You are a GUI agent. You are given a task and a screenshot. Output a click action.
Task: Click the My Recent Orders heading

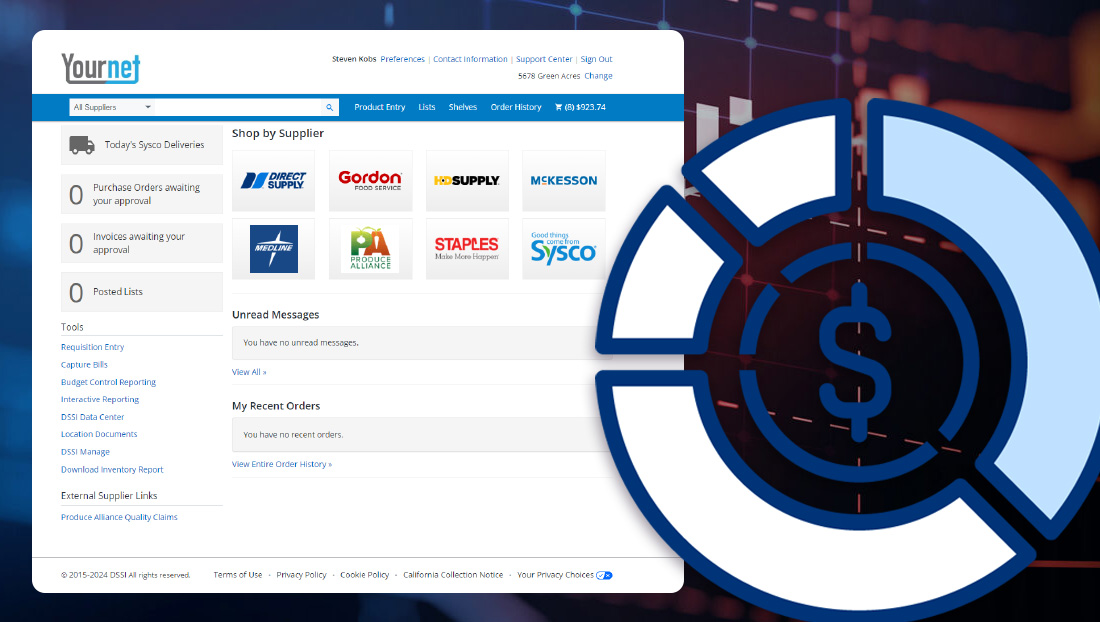[x=276, y=406]
